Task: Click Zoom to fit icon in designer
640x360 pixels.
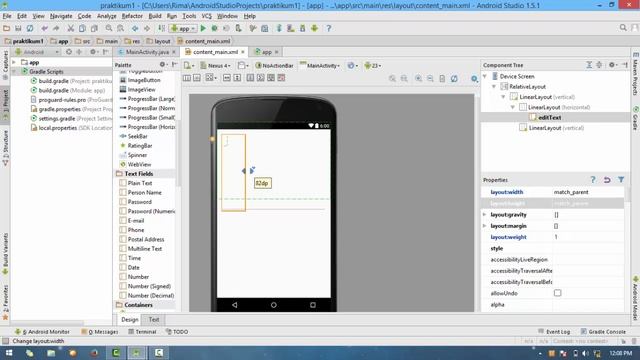Action: [x=392, y=78]
